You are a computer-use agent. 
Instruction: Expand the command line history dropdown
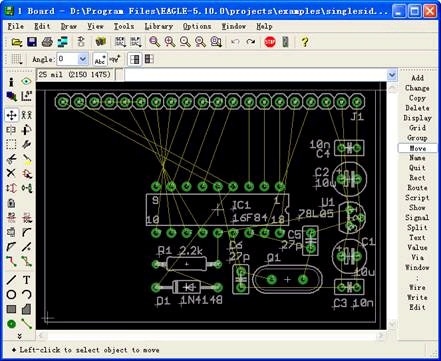tap(392, 74)
